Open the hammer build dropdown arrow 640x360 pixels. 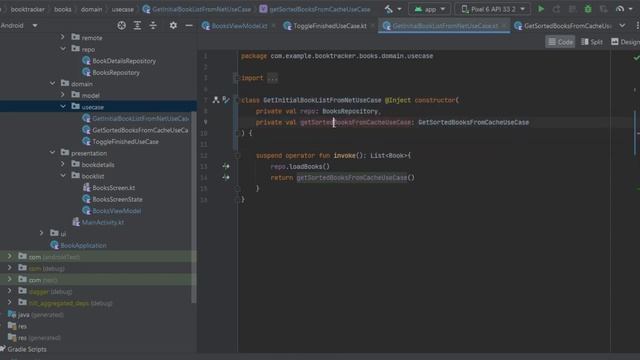(x=399, y=9)
